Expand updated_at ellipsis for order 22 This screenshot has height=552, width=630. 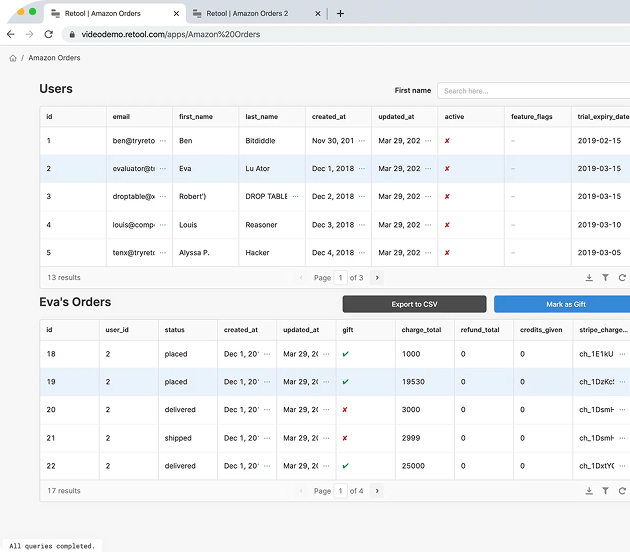click(326, 466)
